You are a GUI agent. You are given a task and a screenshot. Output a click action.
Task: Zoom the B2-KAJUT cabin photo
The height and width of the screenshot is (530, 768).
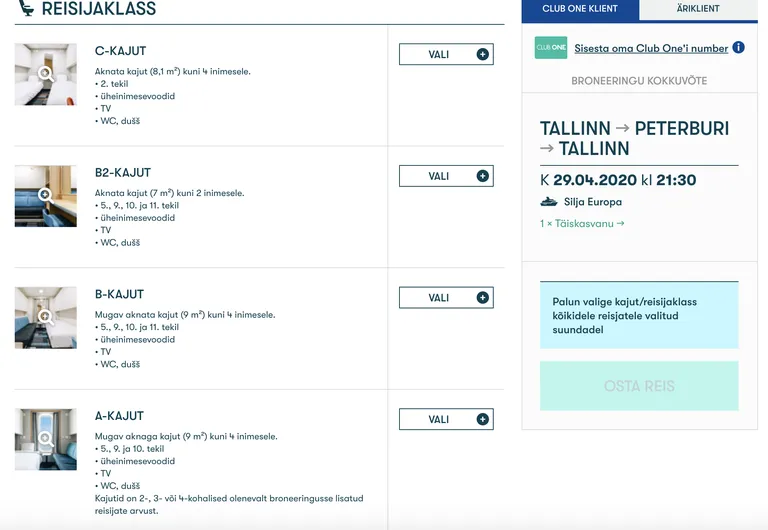46,196
